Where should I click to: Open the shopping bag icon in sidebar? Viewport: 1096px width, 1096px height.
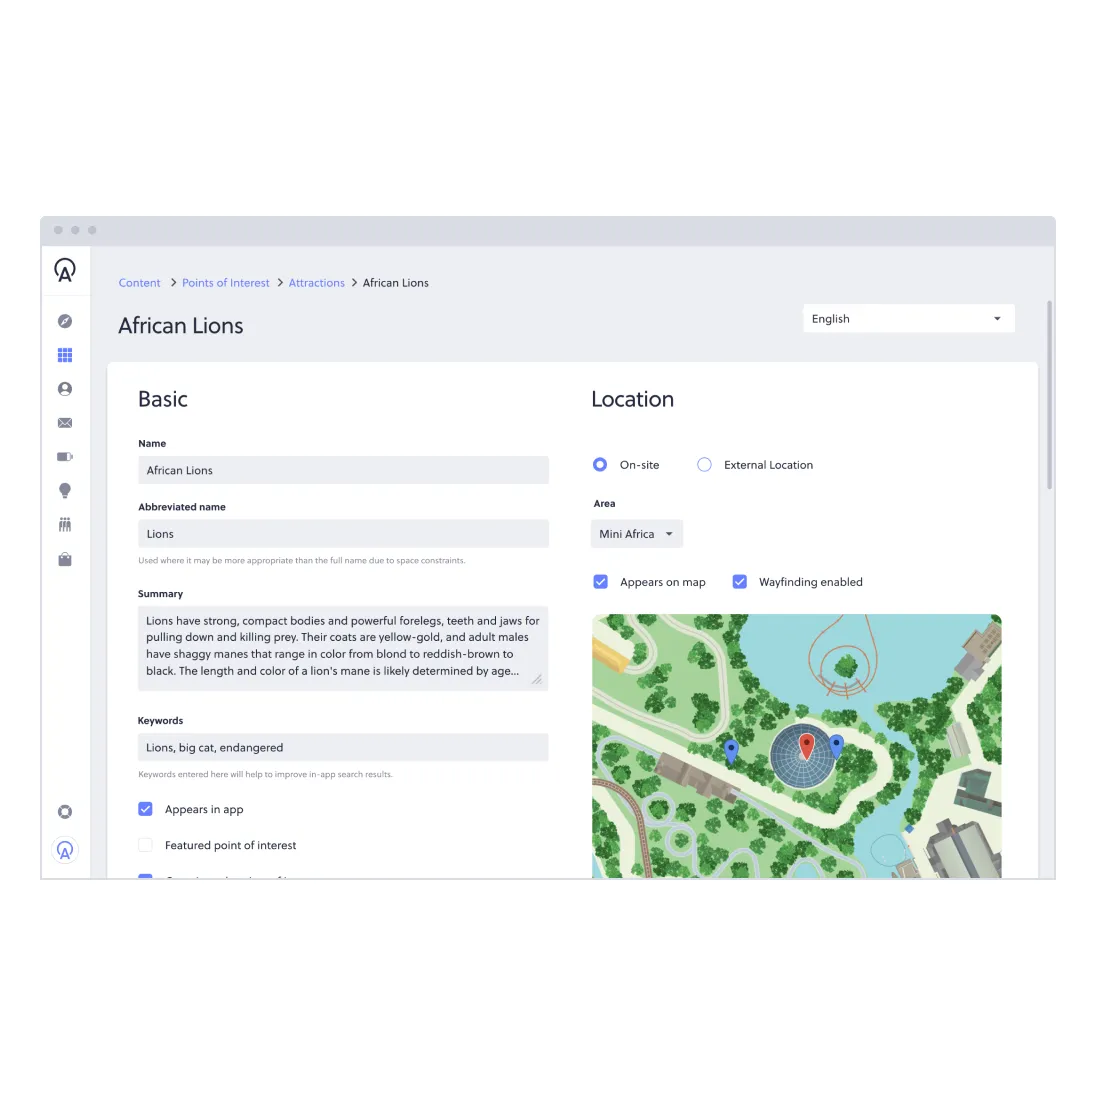[65, 559]
